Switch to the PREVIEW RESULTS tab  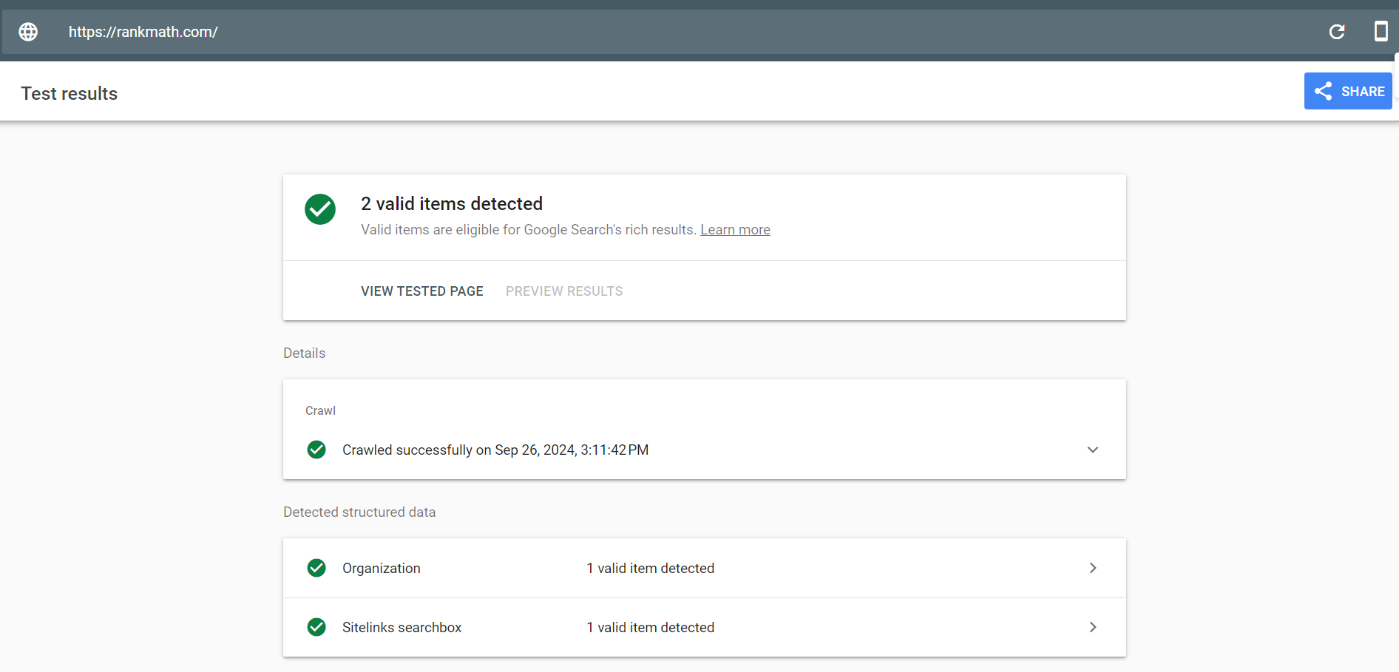(563, 291)
